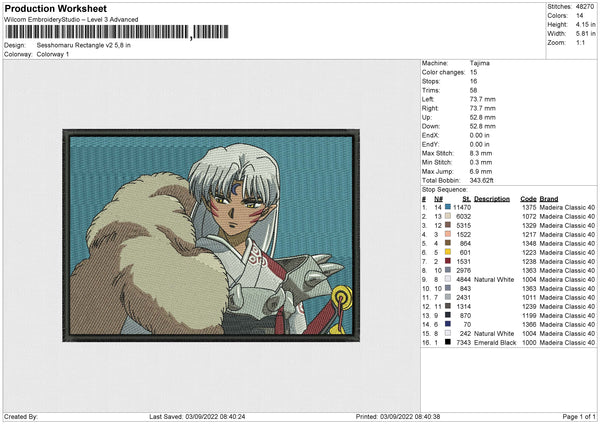Click the N# column header
Image resolution: width=600 pixels, height=424 pixels.
click(x=438, y=198)
